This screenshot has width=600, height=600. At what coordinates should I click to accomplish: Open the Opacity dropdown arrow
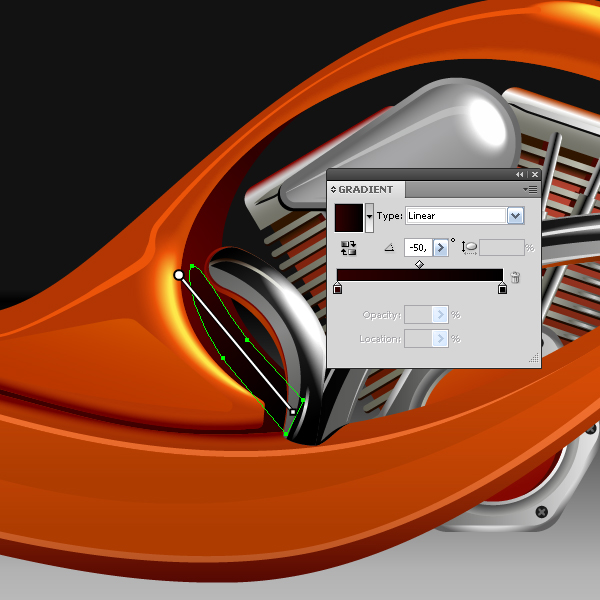440,315
